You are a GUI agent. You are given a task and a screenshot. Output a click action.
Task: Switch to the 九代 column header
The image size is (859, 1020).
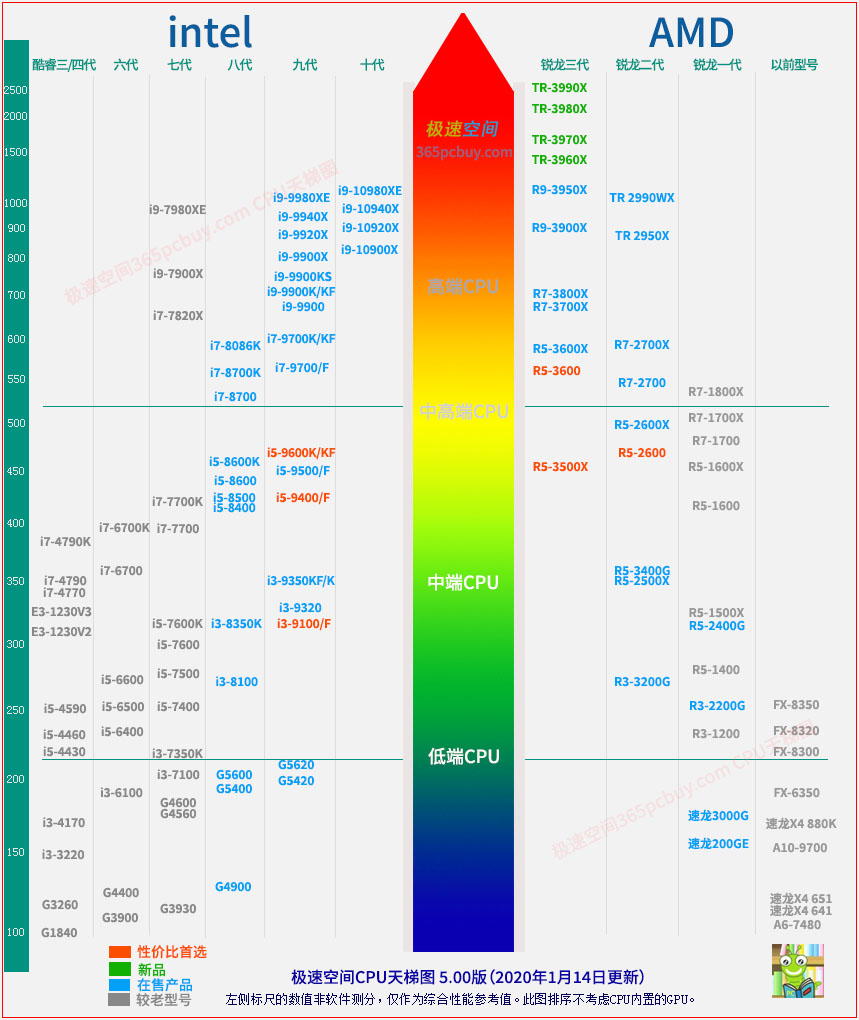click(303, 64)
